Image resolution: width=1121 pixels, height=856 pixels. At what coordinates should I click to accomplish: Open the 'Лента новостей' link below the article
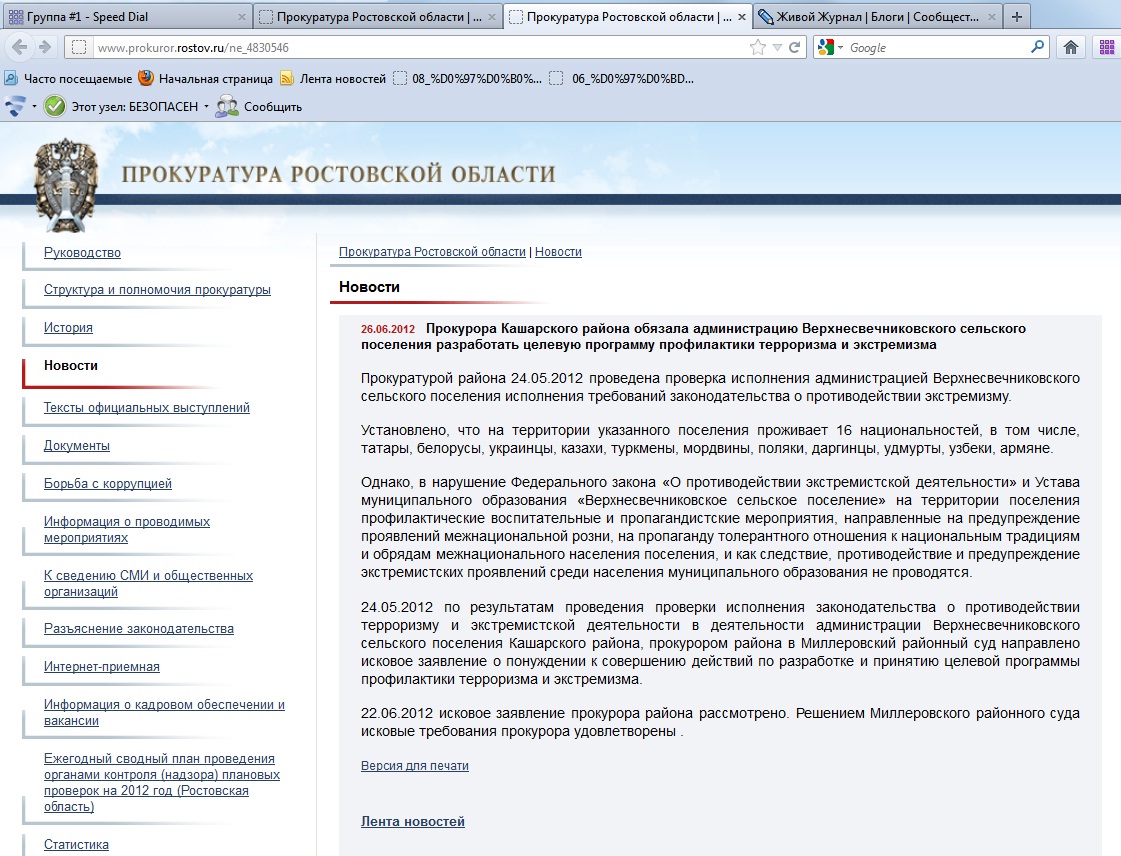coord(412,822)
